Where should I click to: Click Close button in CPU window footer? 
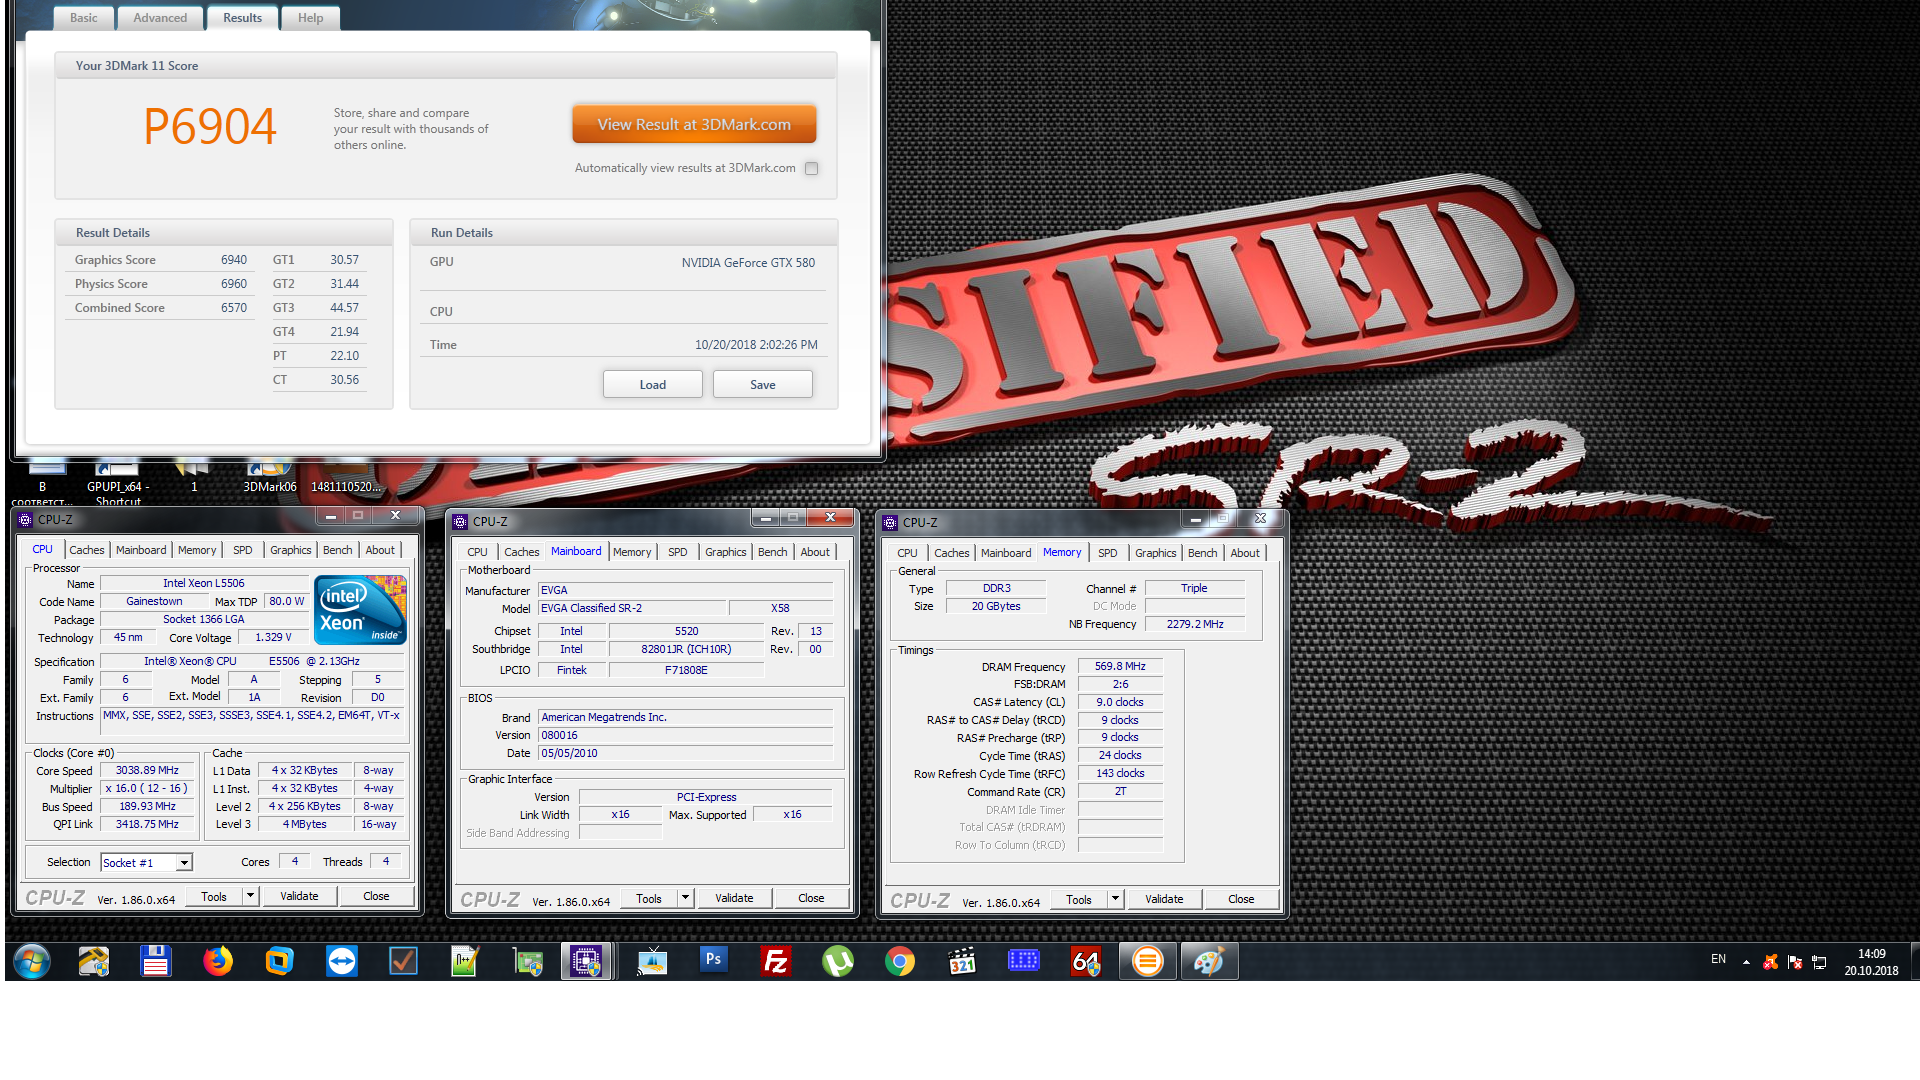click(376, 896)
